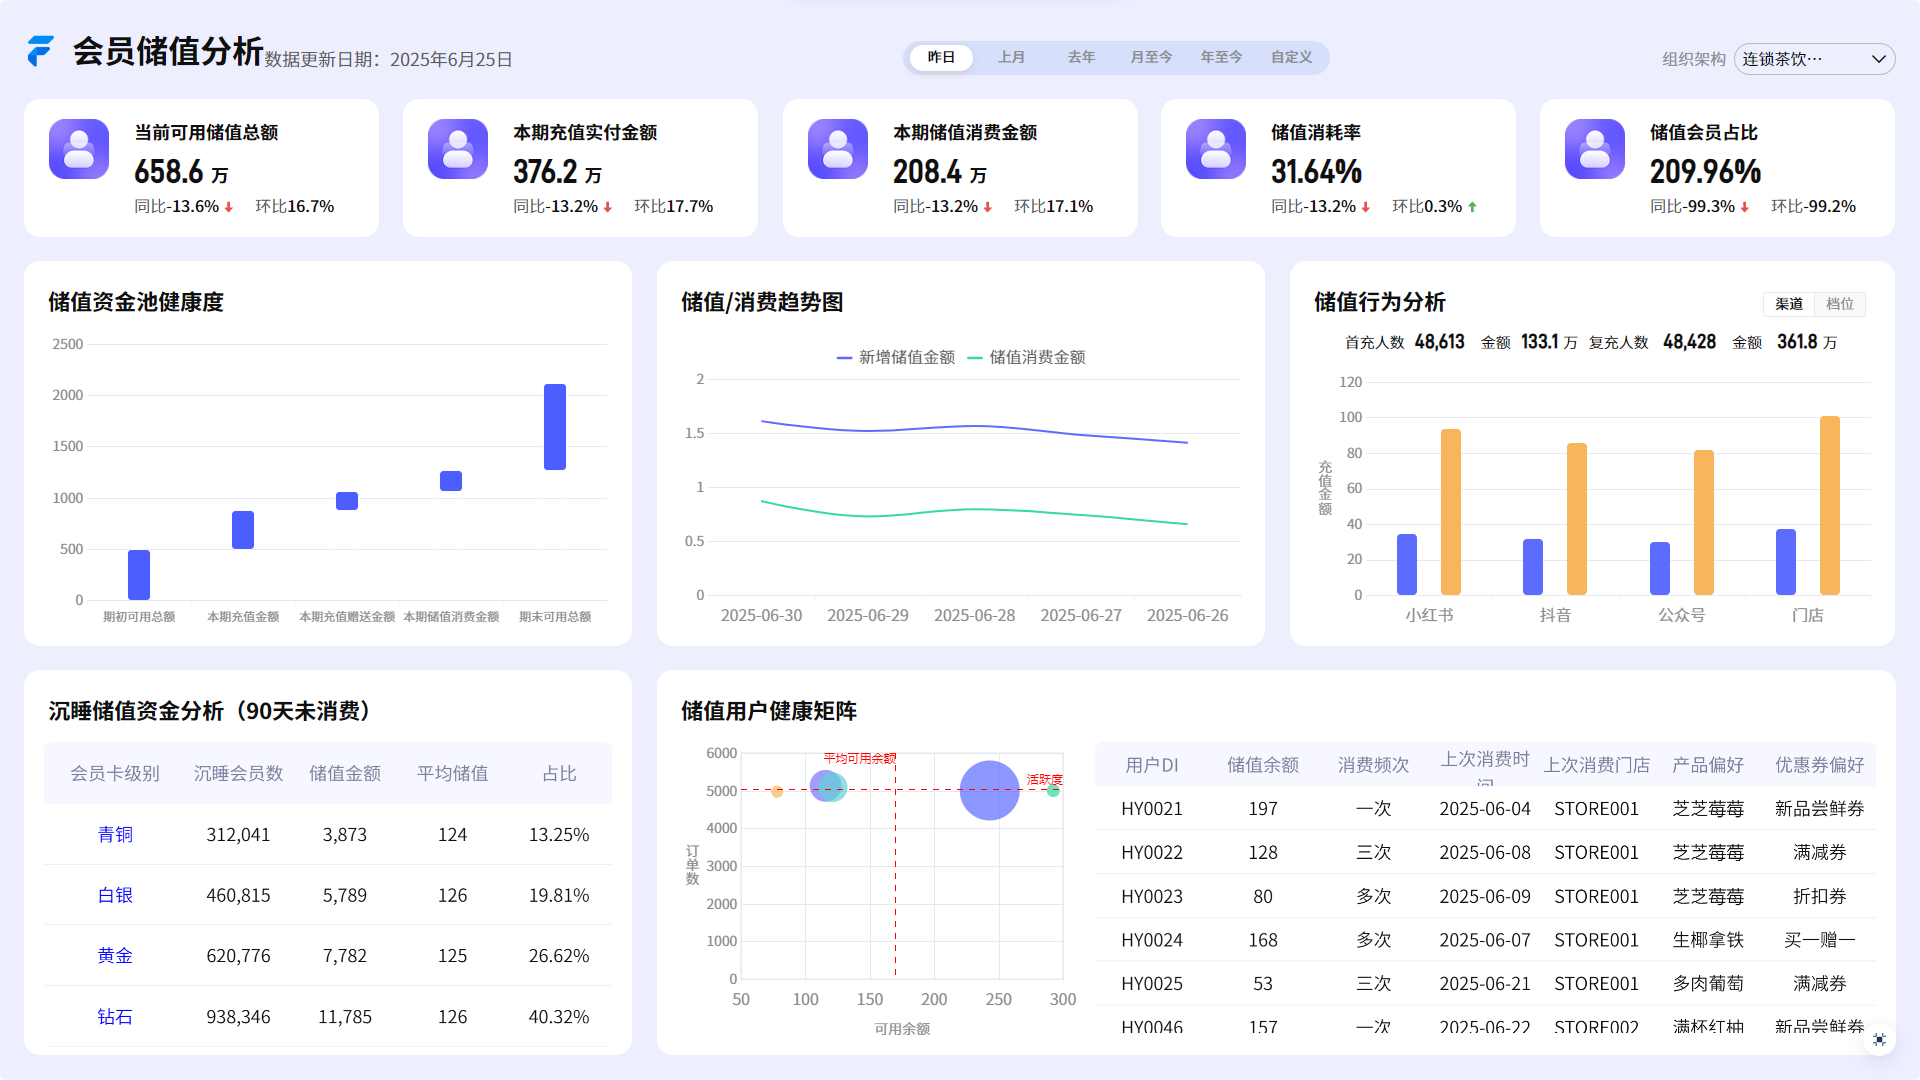
Task: Open the 青铜 member level link
Action: tap(115, 834)
